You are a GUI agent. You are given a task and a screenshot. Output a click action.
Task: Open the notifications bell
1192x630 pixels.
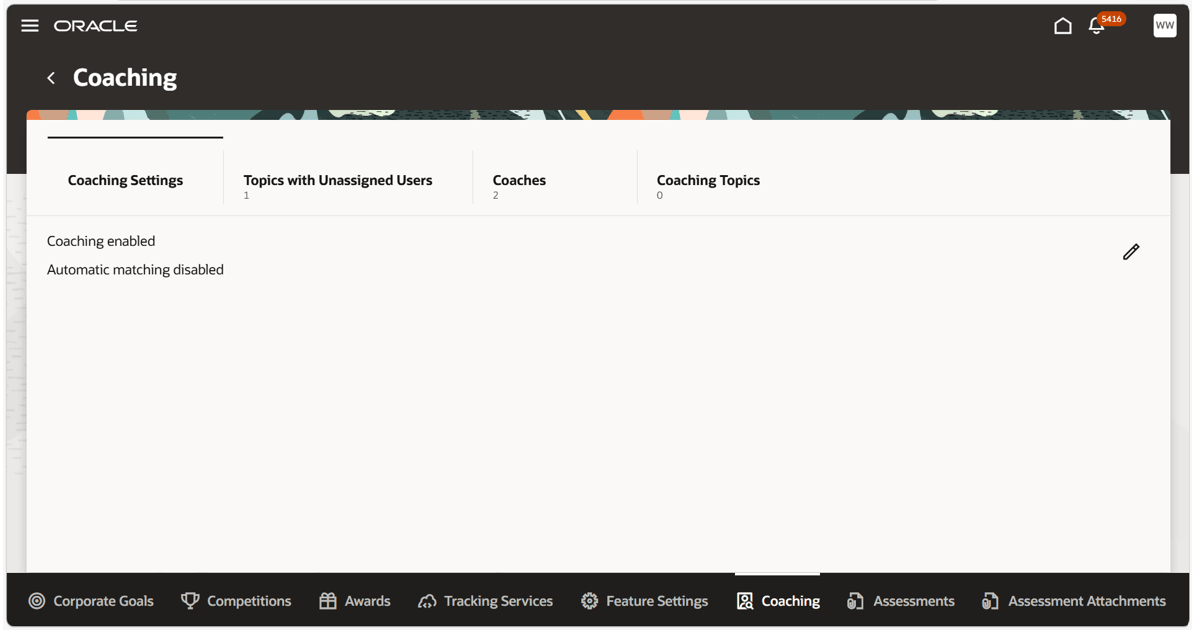pos(1095,27)
